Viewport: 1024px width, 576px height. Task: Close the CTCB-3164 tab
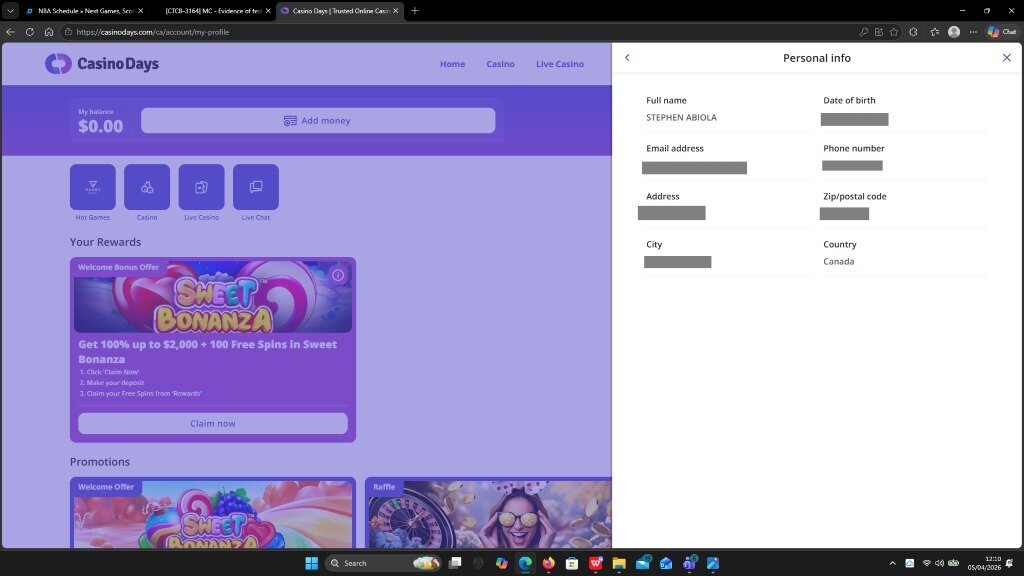pos(268,10)
